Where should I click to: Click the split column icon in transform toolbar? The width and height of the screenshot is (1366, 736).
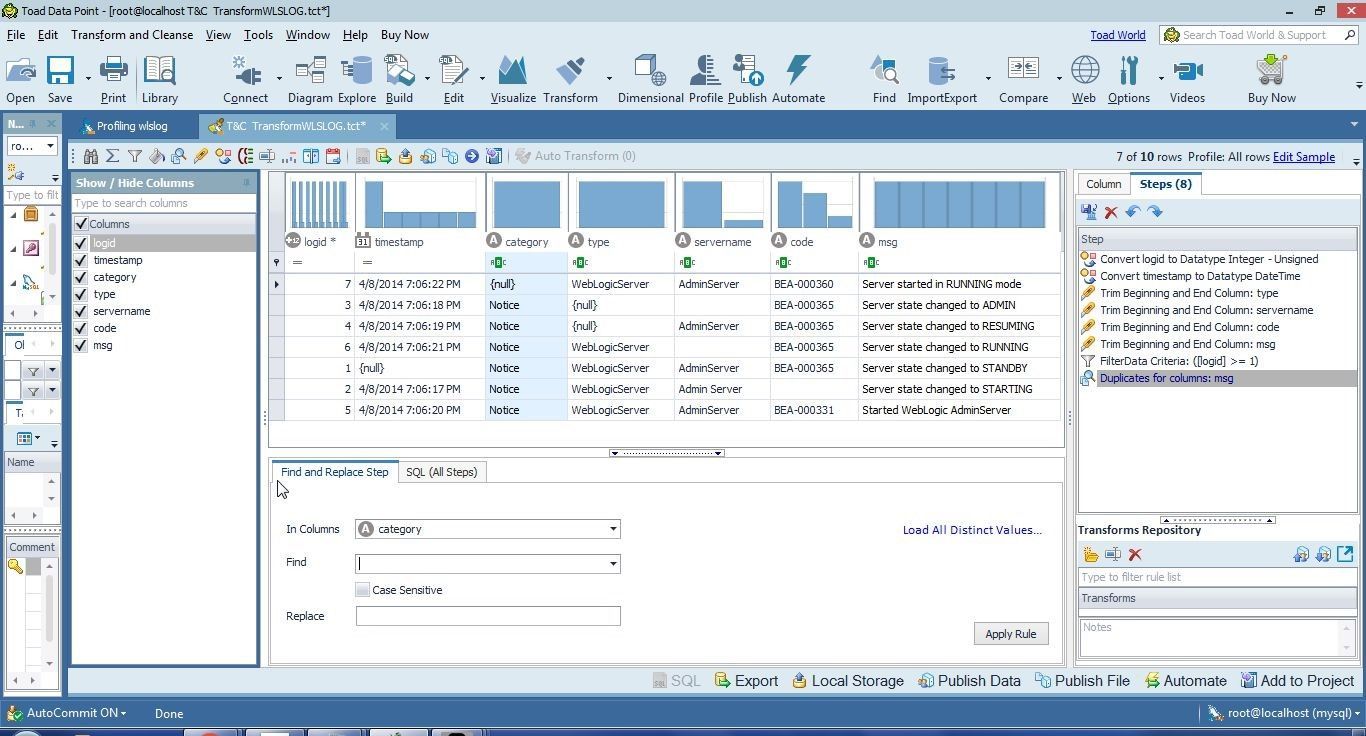[x=311, y=156]
